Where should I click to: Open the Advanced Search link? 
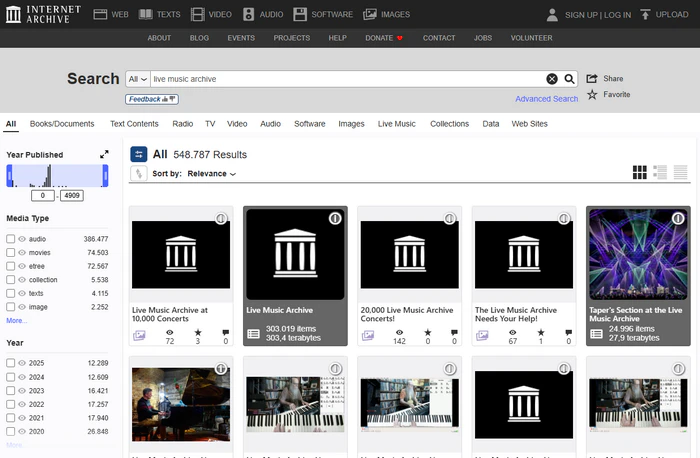tap(546, 99)
